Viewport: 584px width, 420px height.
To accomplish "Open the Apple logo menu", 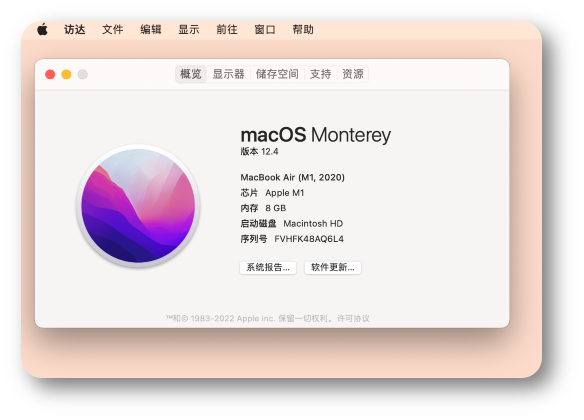I will point(42,29).
